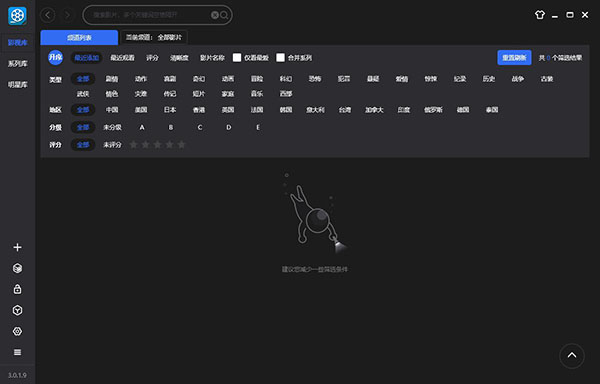Click the back-to-top arrow button
The image size is (600, 384).
[x=572, y=356]
